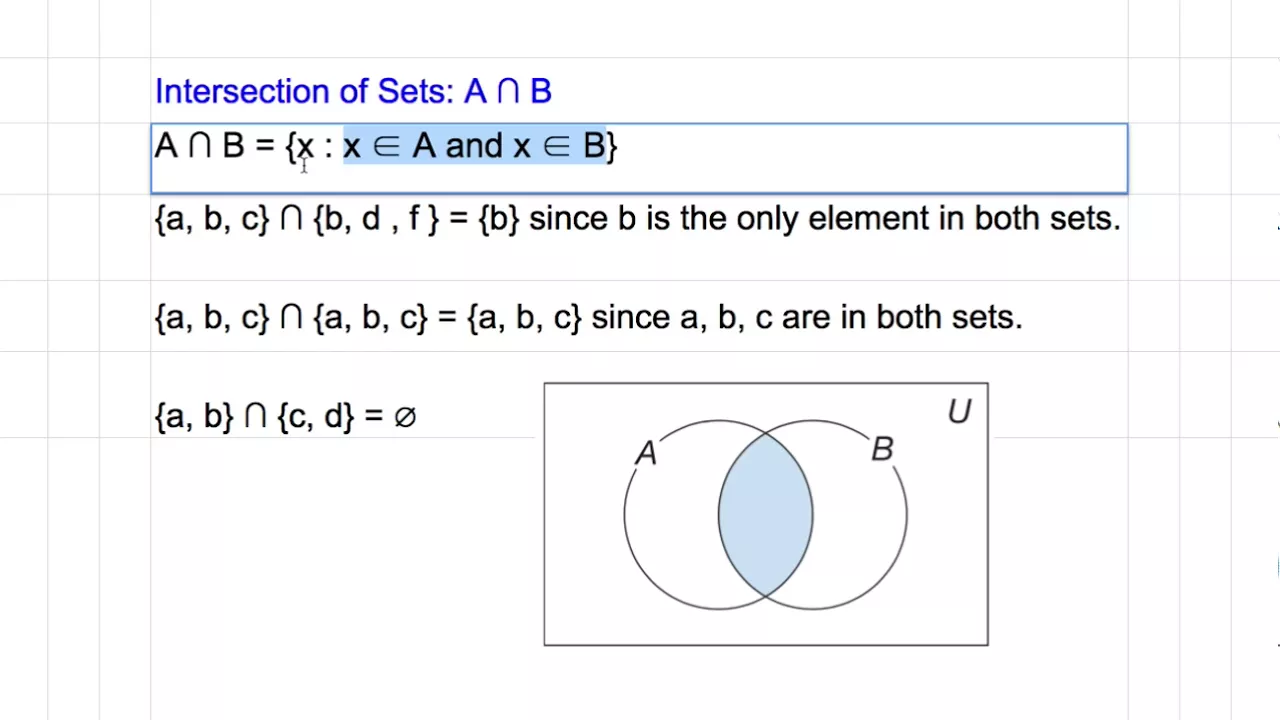1280x720 pixels.
Task: Click the letter A label on the Venn diagram
Action: [646, 454]
